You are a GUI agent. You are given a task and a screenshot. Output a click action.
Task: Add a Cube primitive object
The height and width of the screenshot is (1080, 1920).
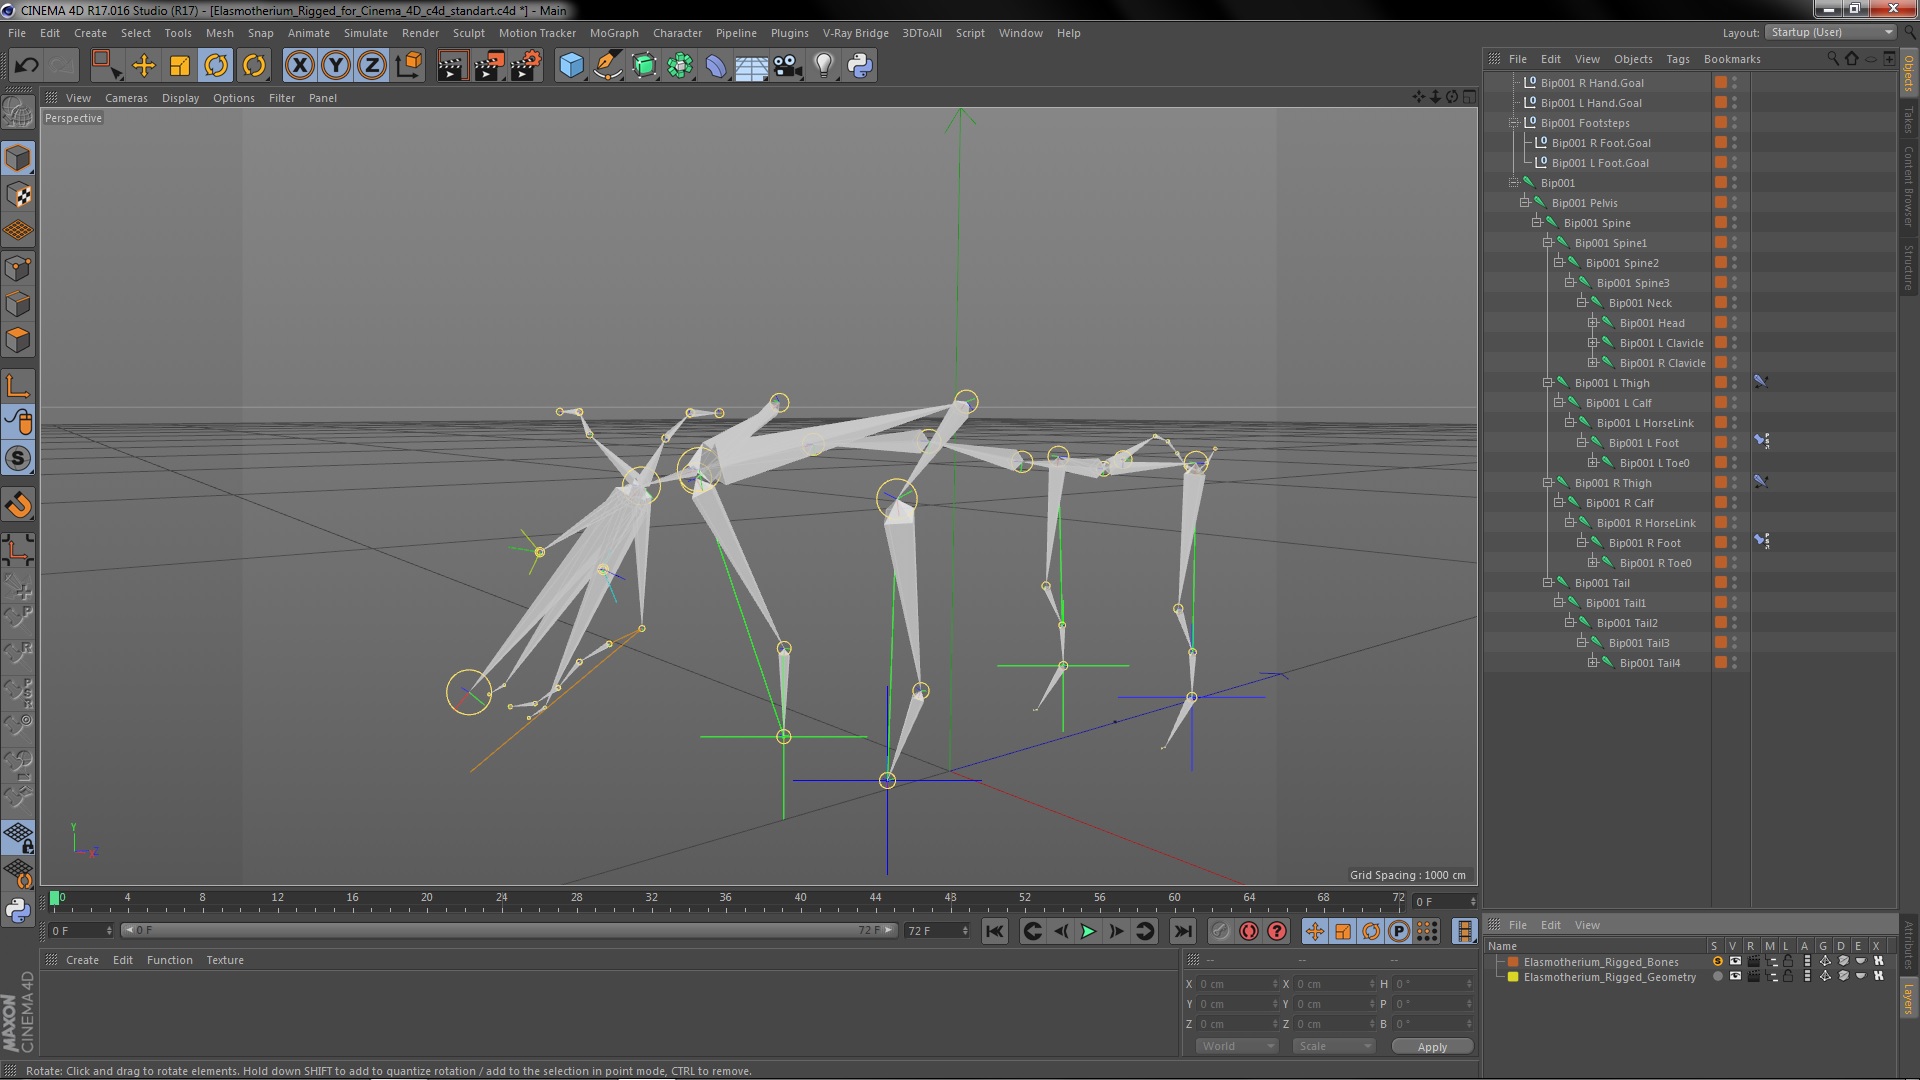(571, 66)
